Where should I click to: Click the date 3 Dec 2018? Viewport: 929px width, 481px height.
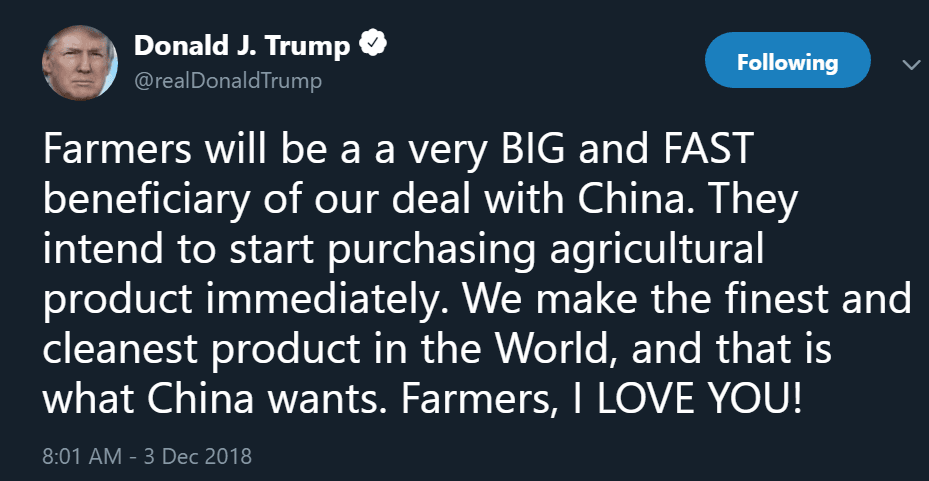(x=197, y=458)
